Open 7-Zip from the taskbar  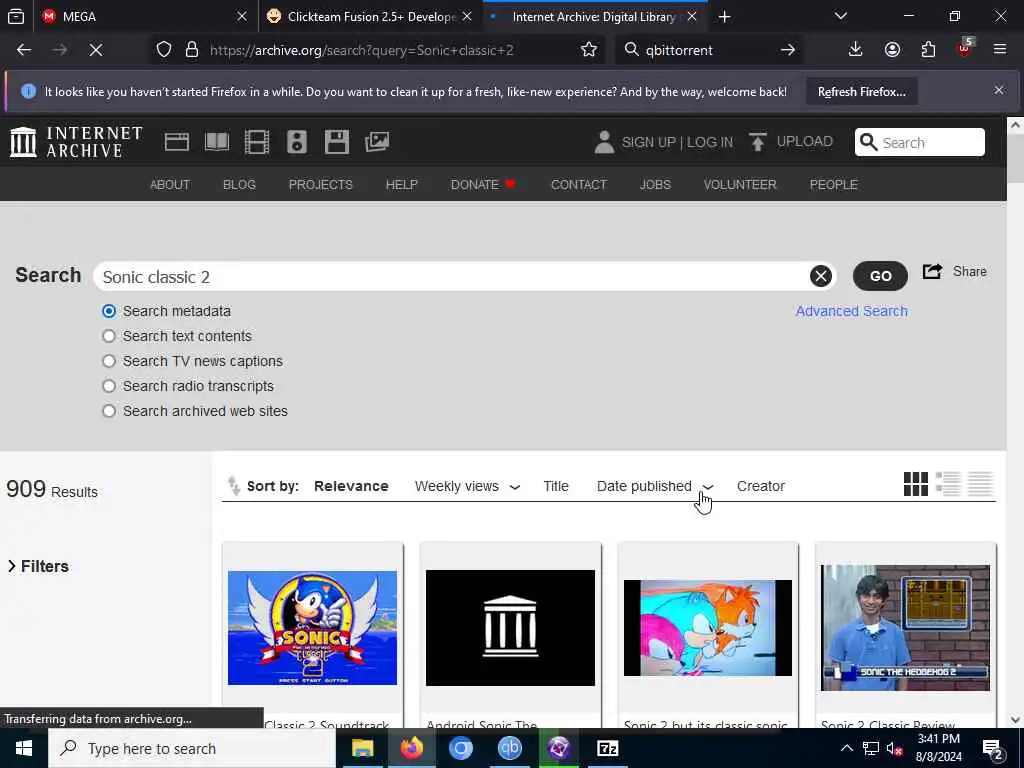[607, 748]
